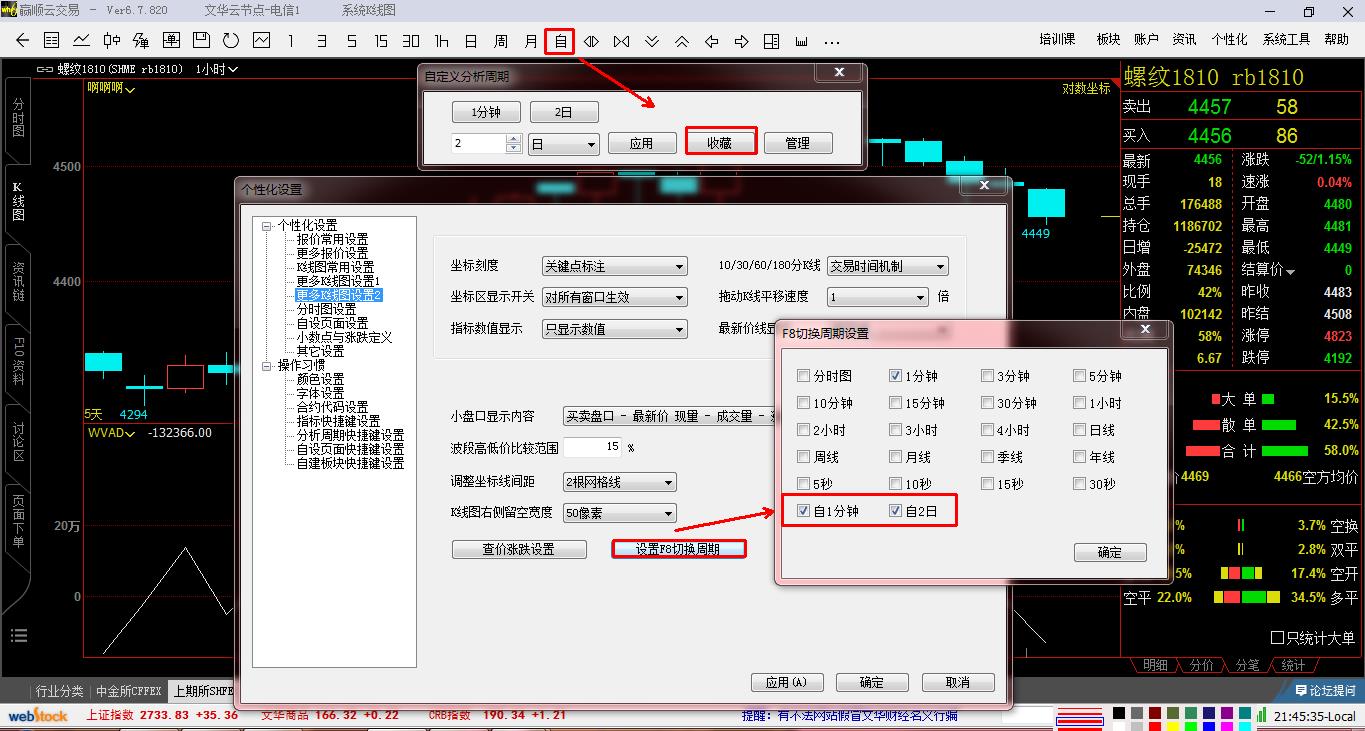Click the back arrow toolbar icon
Image resolution: width=1365 pixels, height=731 pixels.
click(22, 41)
